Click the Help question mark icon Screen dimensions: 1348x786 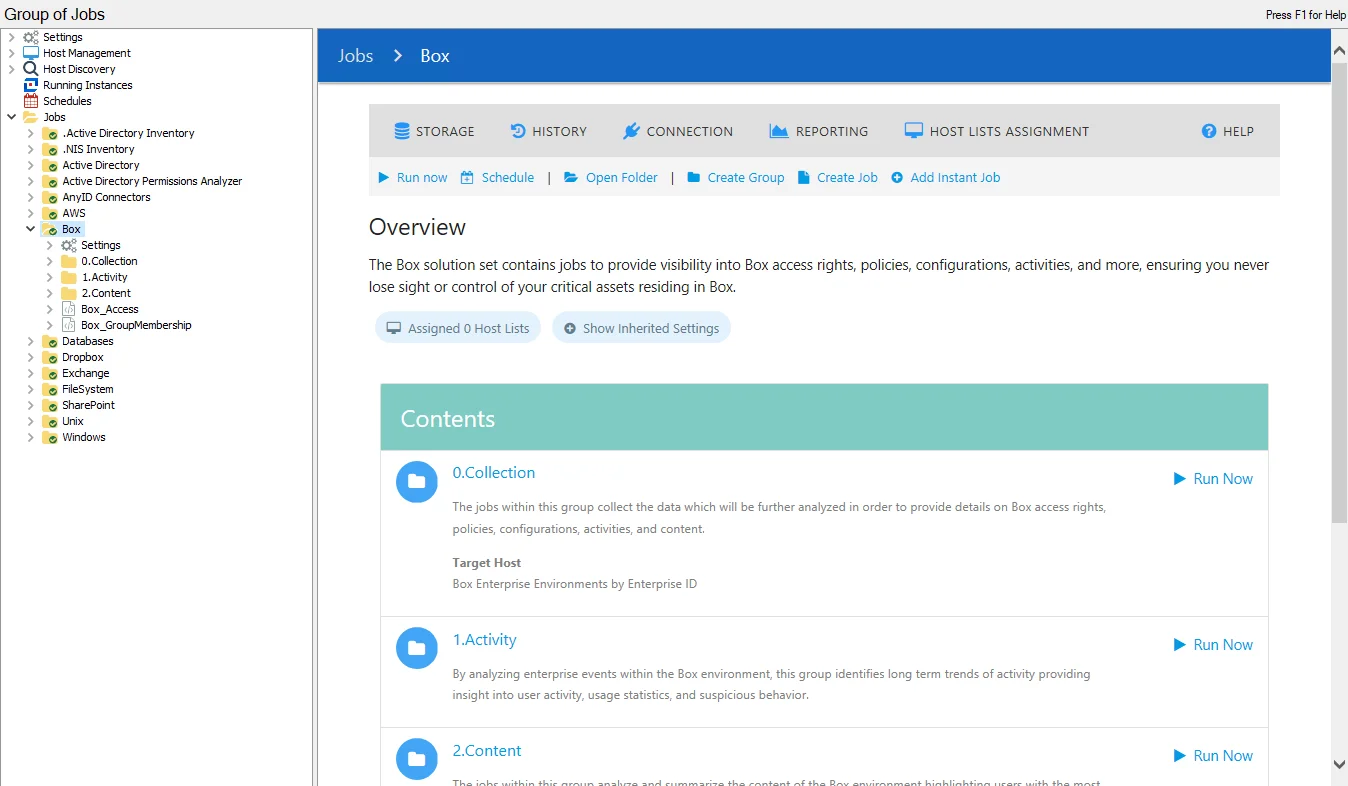[1209, 131]
